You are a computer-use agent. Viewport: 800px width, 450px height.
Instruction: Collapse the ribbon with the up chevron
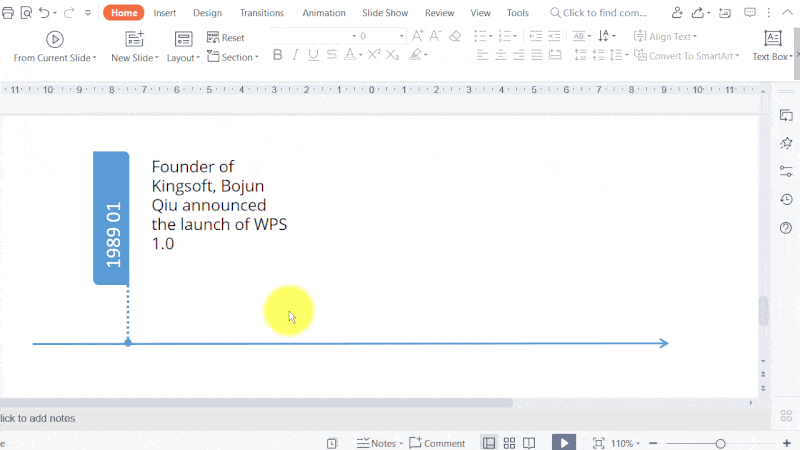[787, 13]
